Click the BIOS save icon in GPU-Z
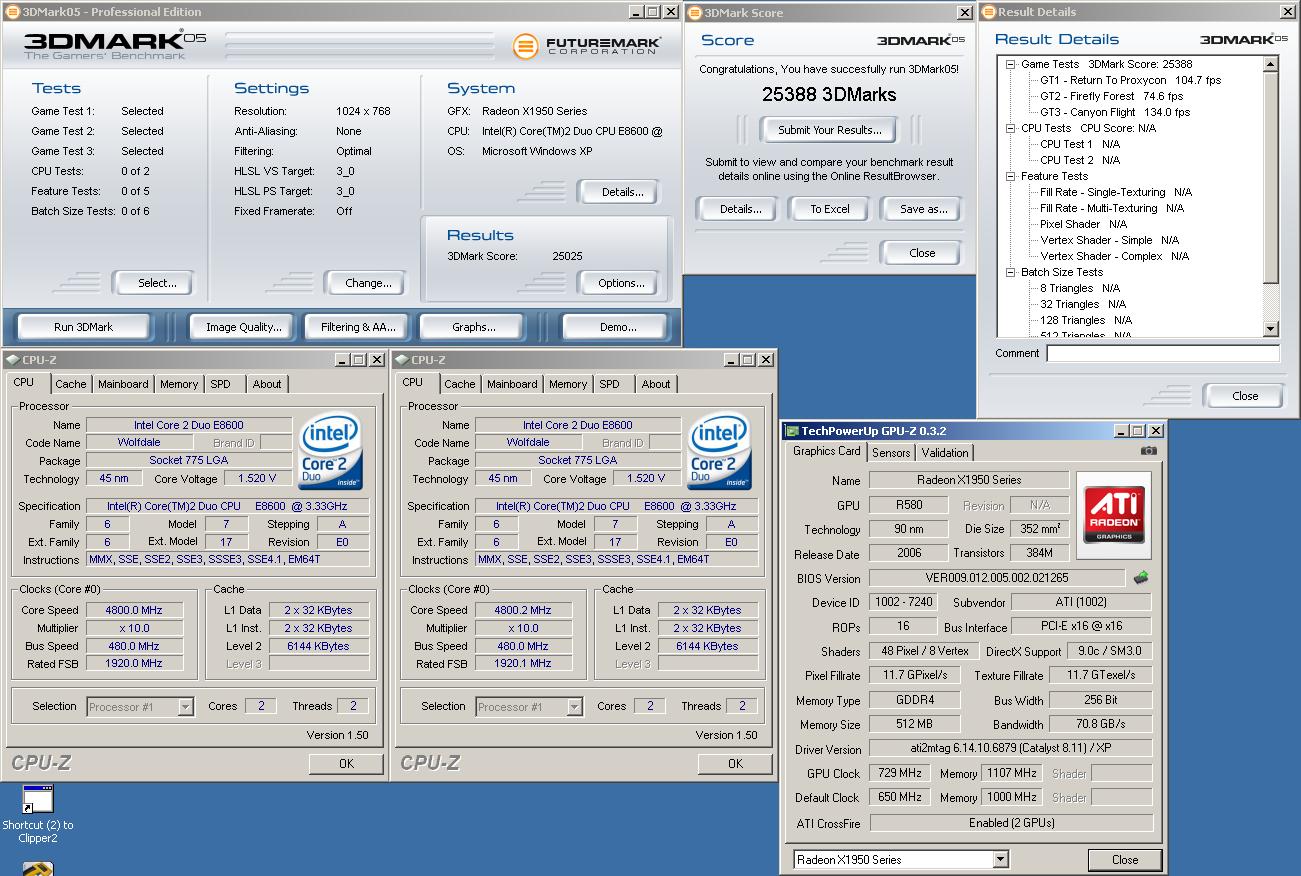Viewport: 1301px width, 876px height. point(1140,578)
